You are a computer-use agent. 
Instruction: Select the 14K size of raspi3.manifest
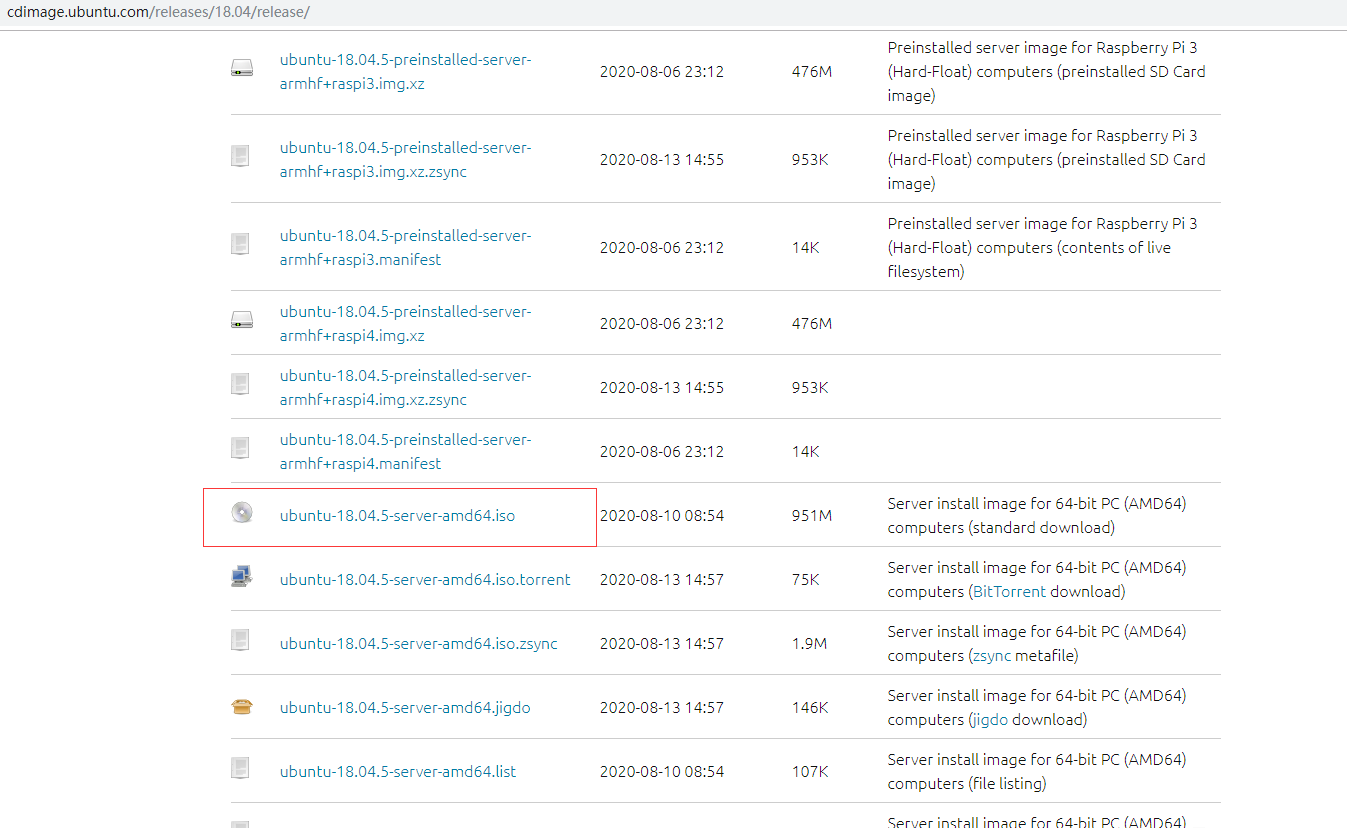click(x=806, y=248)
